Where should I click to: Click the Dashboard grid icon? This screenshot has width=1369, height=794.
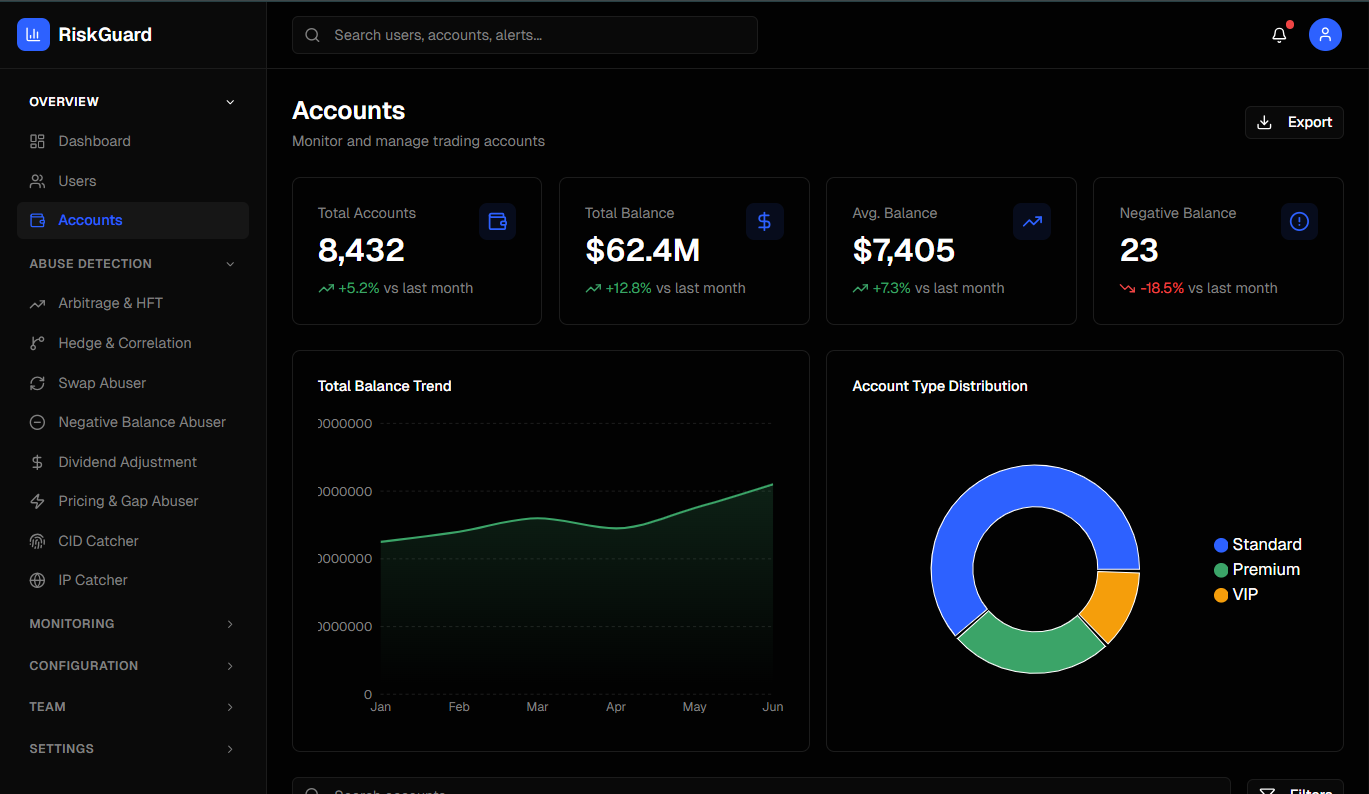pos(37,141)
